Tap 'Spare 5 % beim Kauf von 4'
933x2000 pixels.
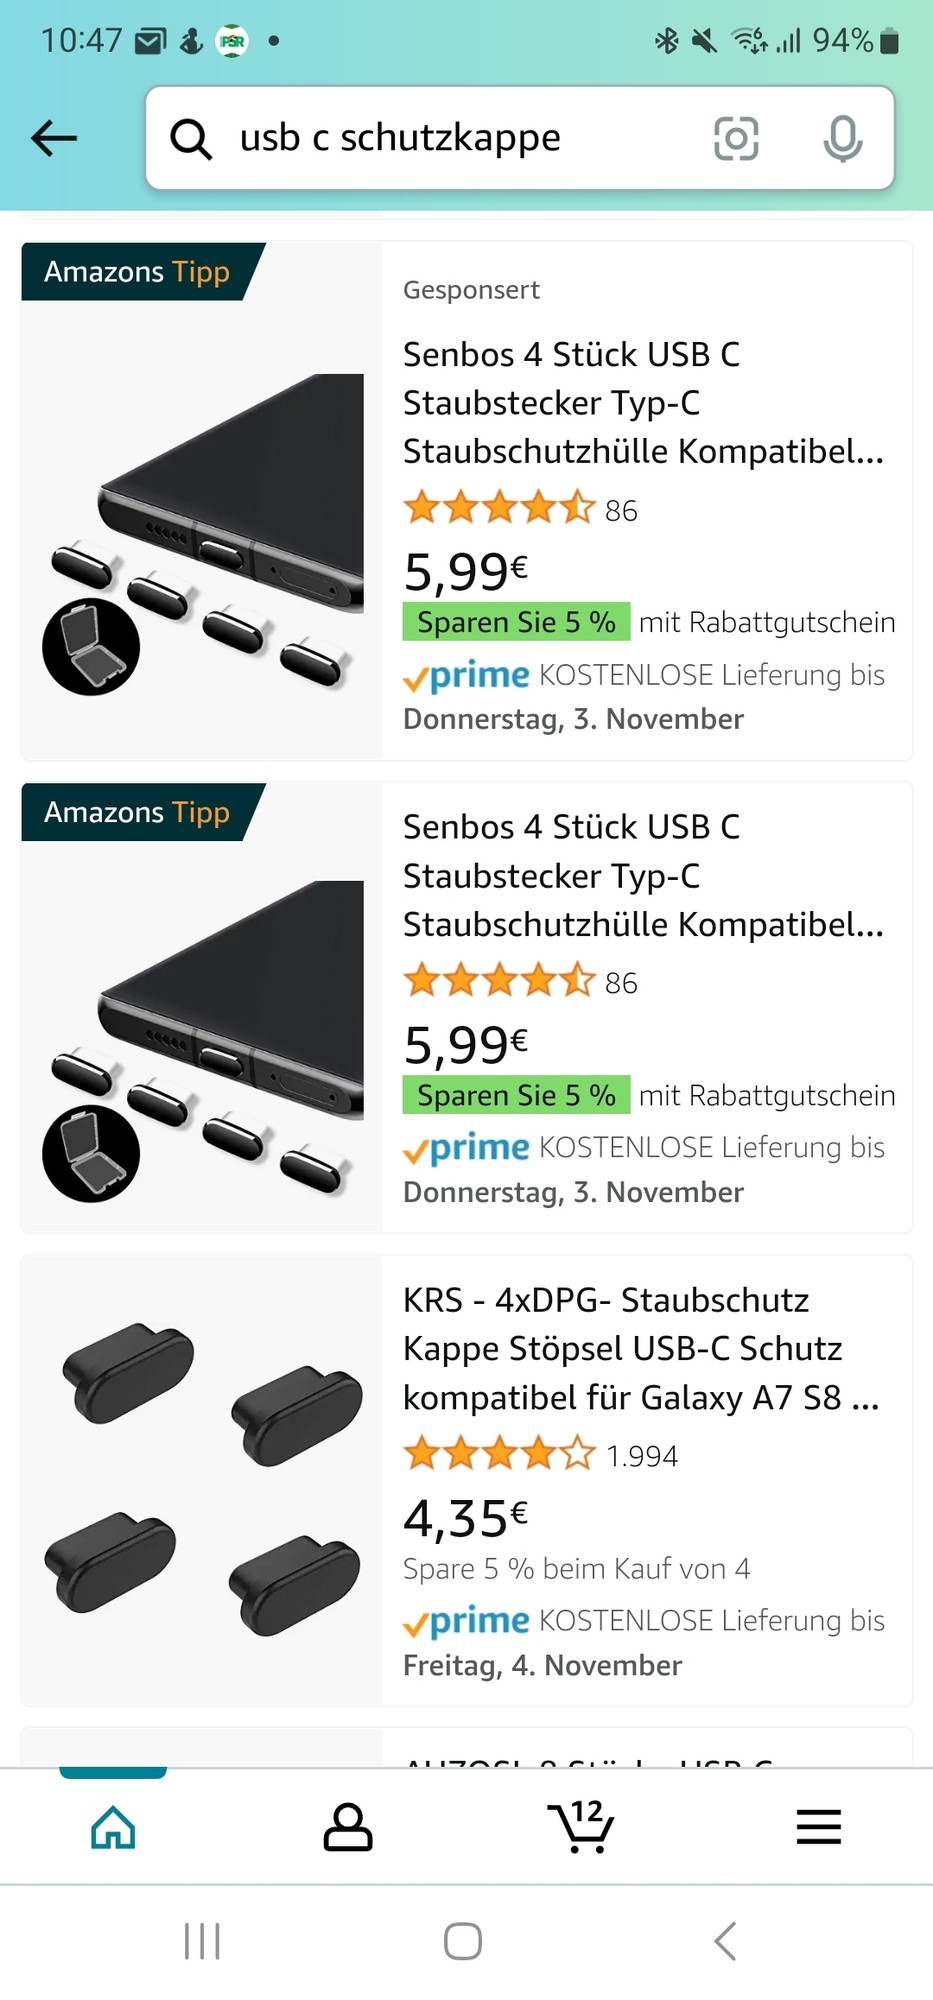pyautogui.click(x=577, y=1568)
